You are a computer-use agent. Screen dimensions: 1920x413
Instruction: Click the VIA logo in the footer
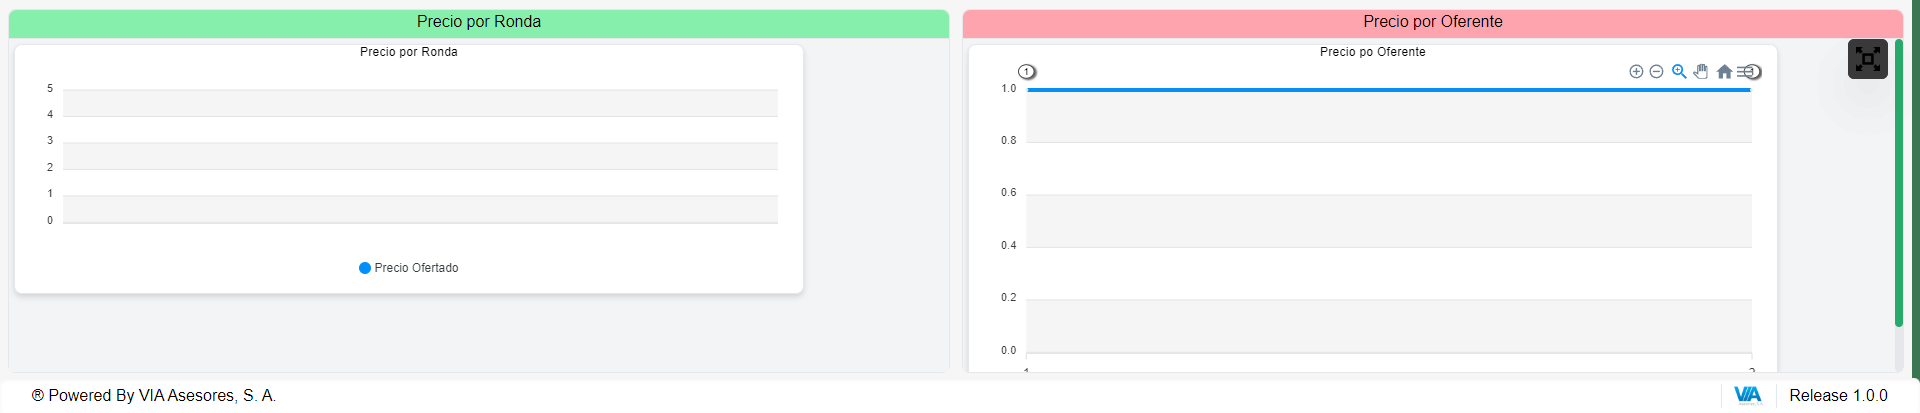[1747, 395]
